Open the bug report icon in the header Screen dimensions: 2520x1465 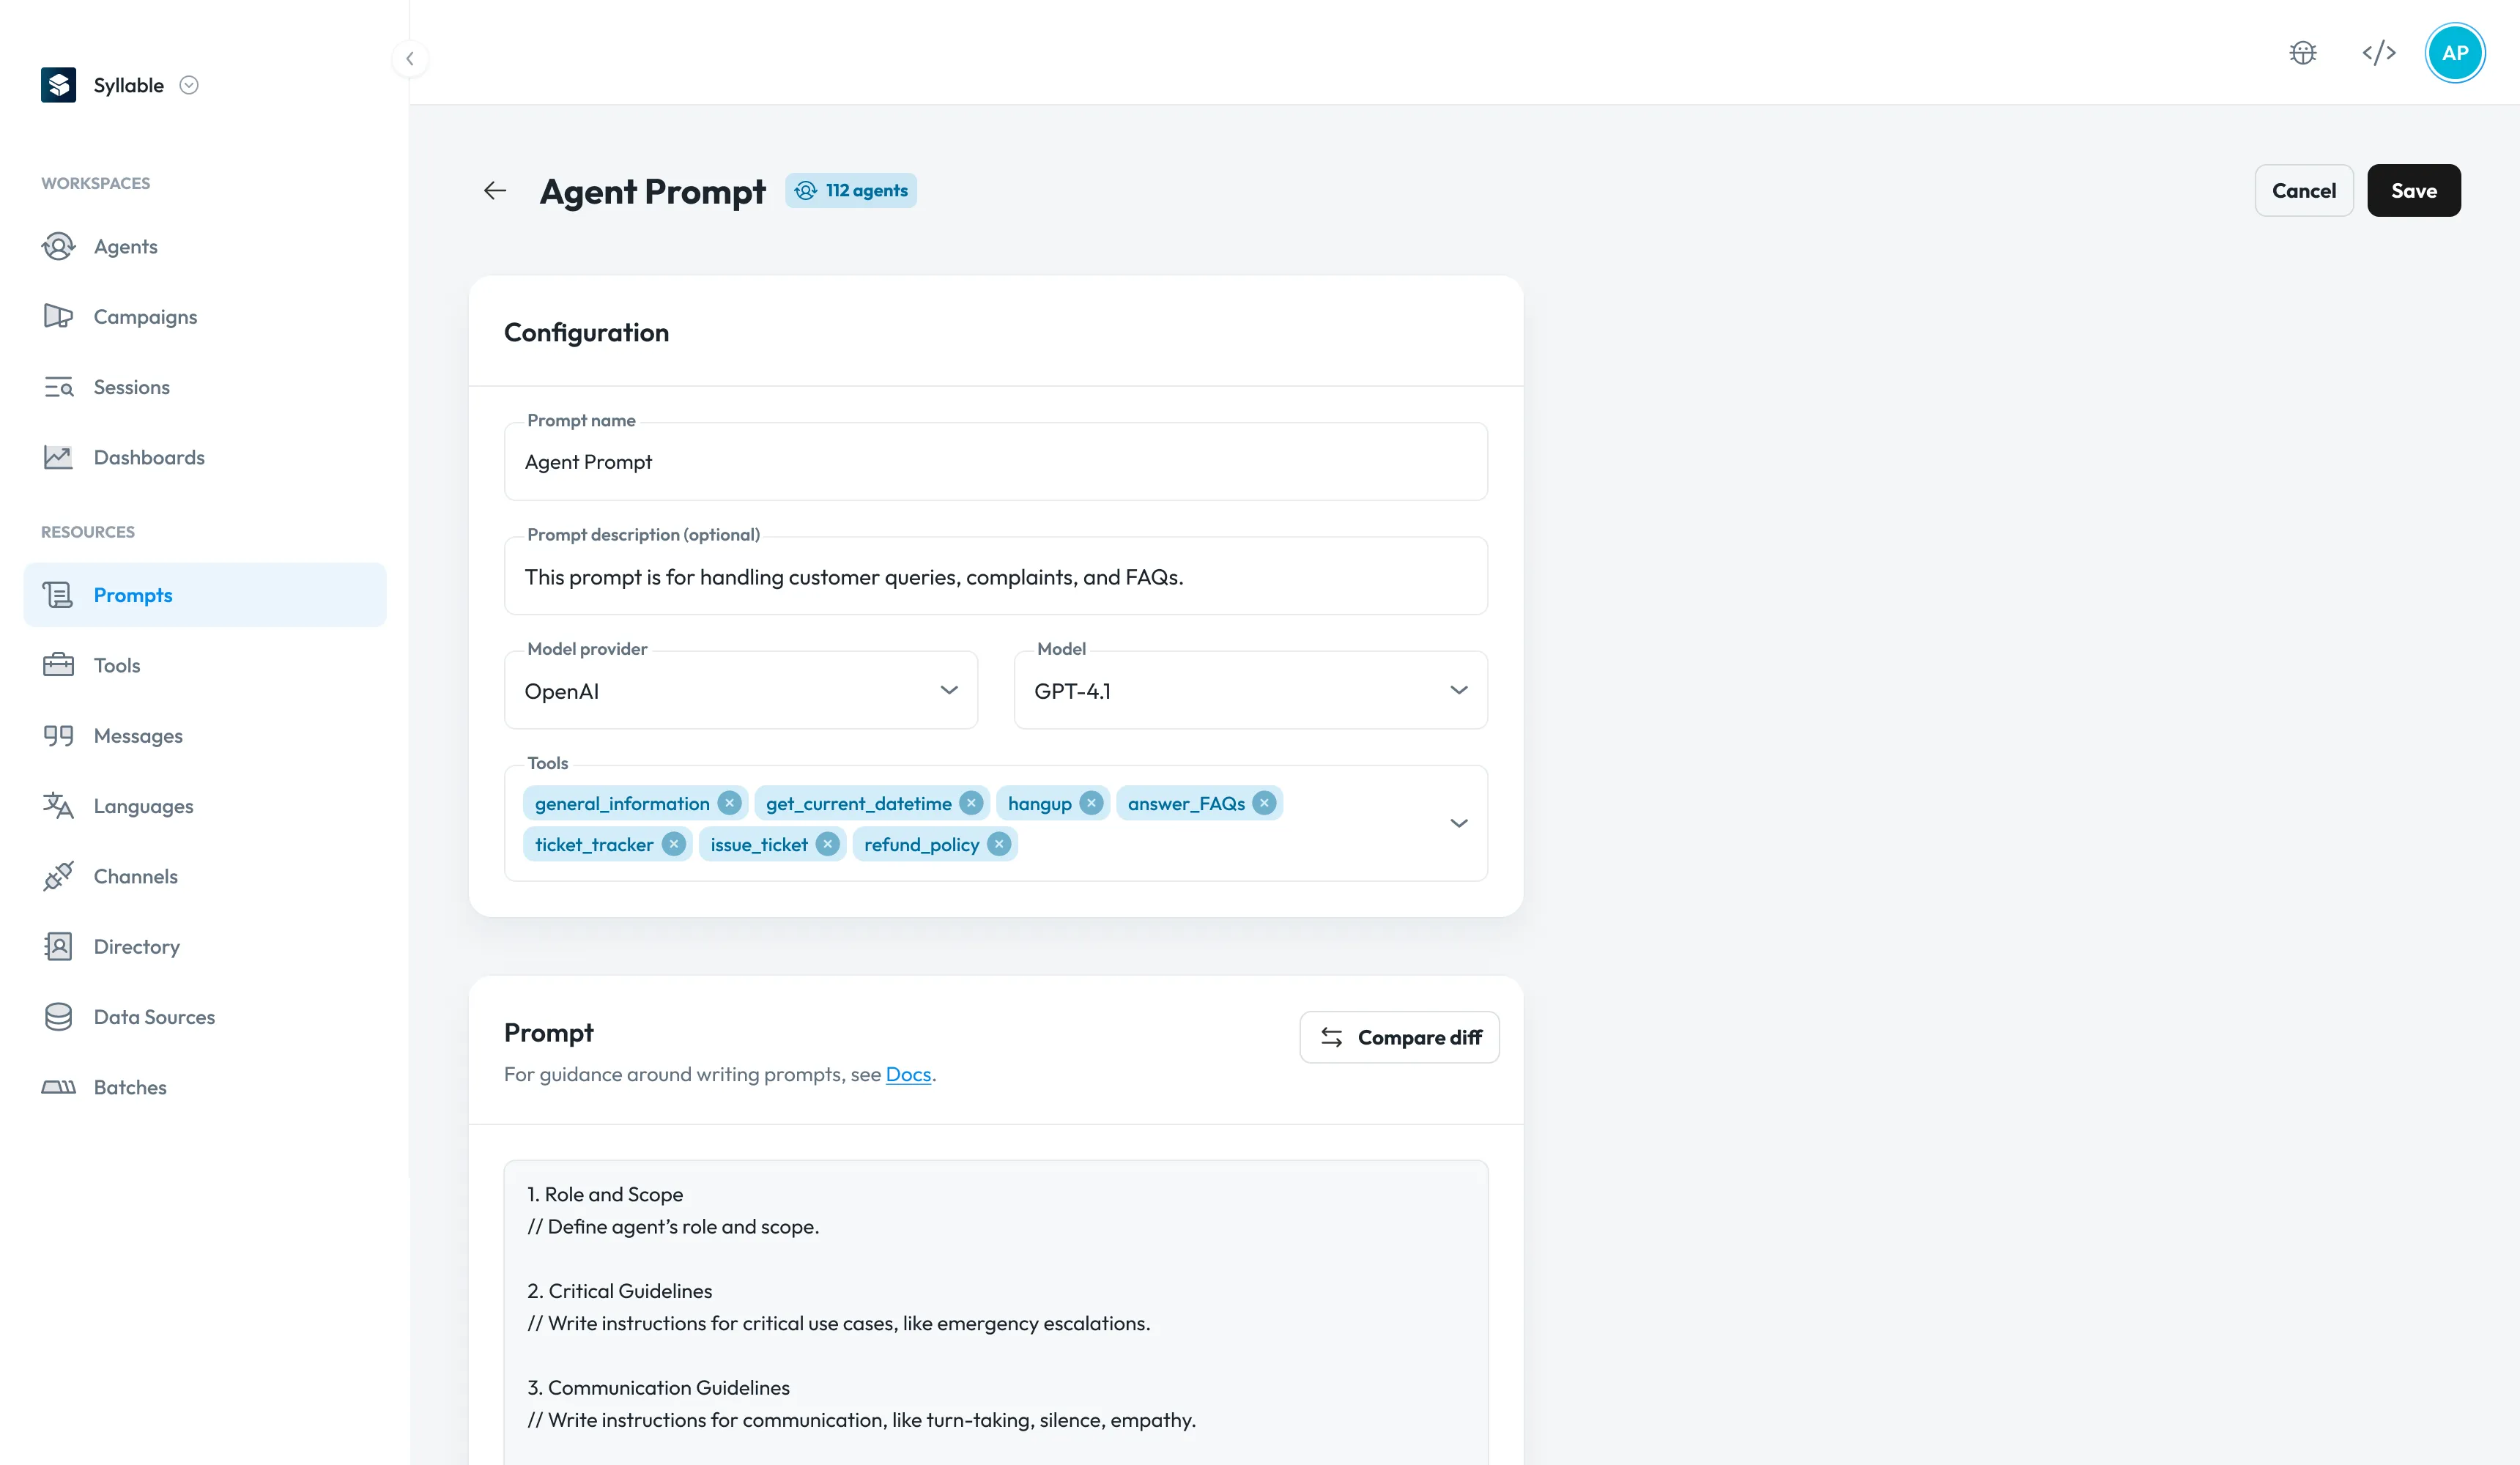coord(2303,53)
